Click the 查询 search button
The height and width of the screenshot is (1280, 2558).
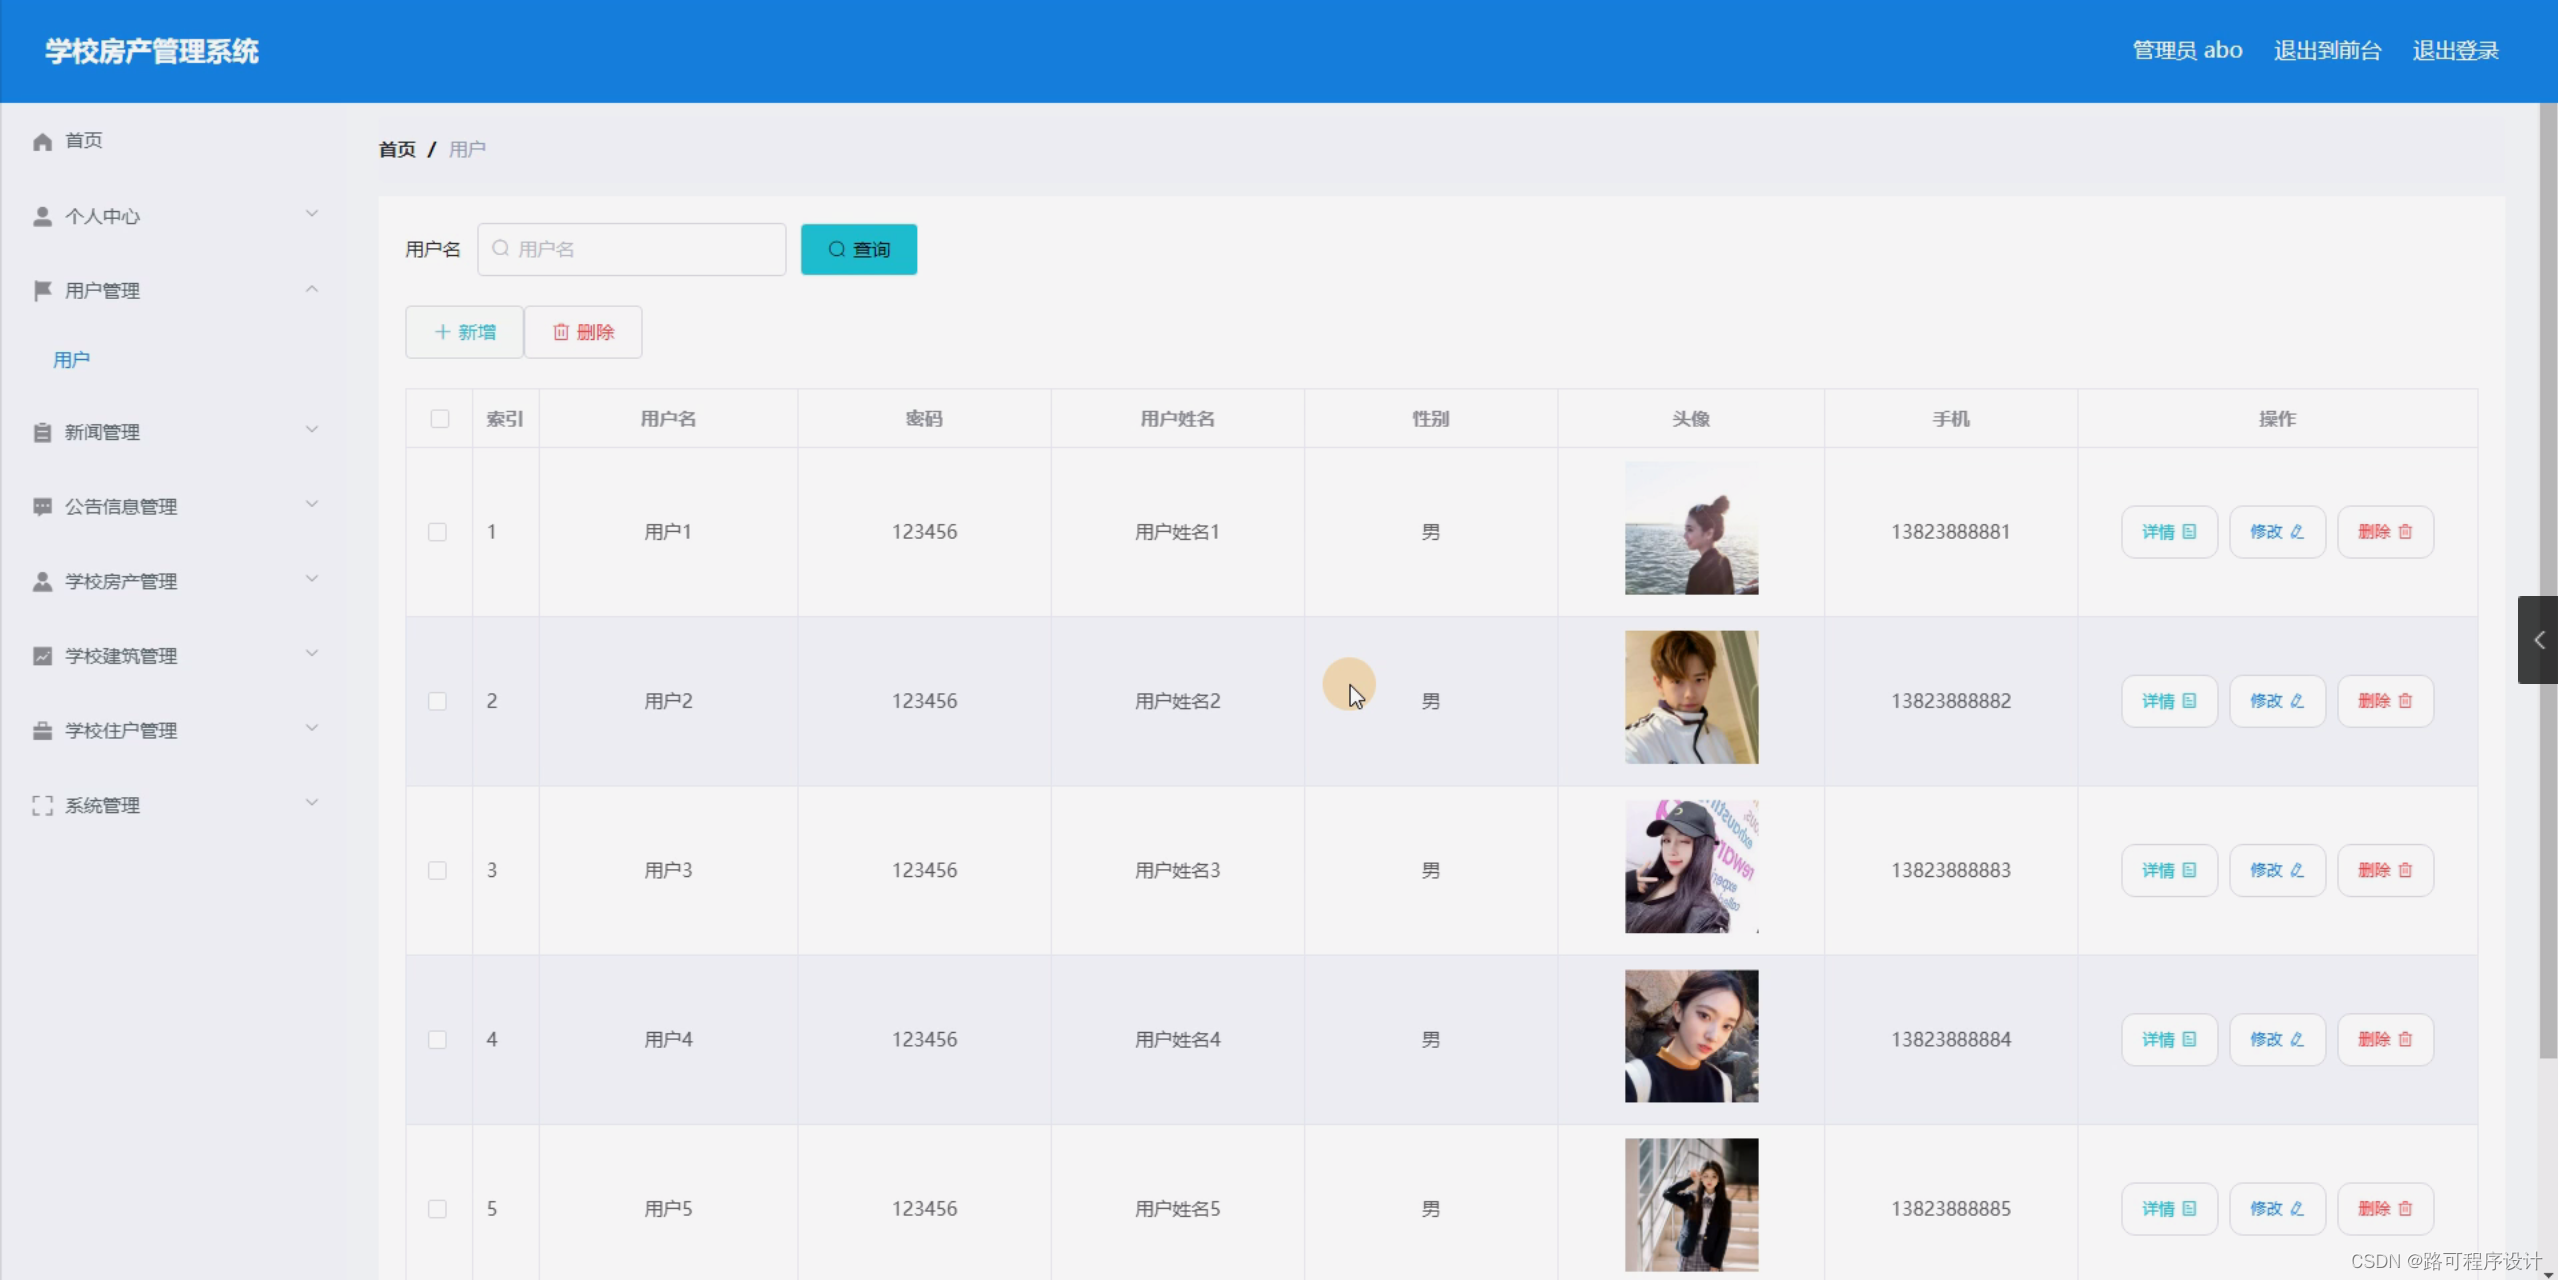pyautogui.click(x=858, y=249)
